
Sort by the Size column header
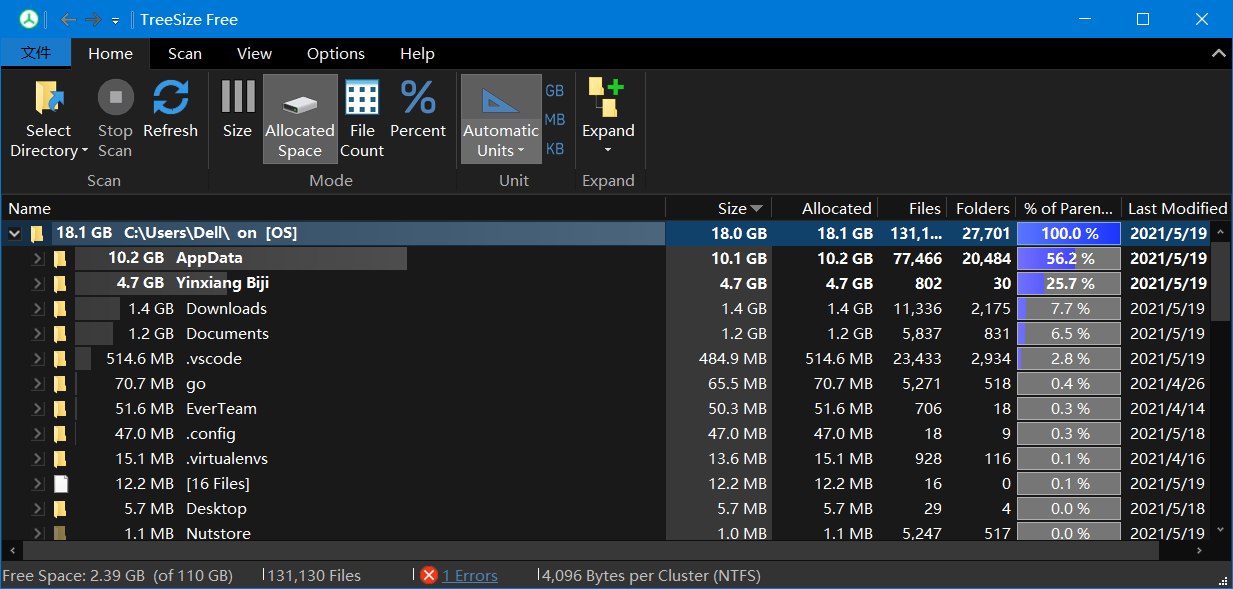[x=719, y=208]
